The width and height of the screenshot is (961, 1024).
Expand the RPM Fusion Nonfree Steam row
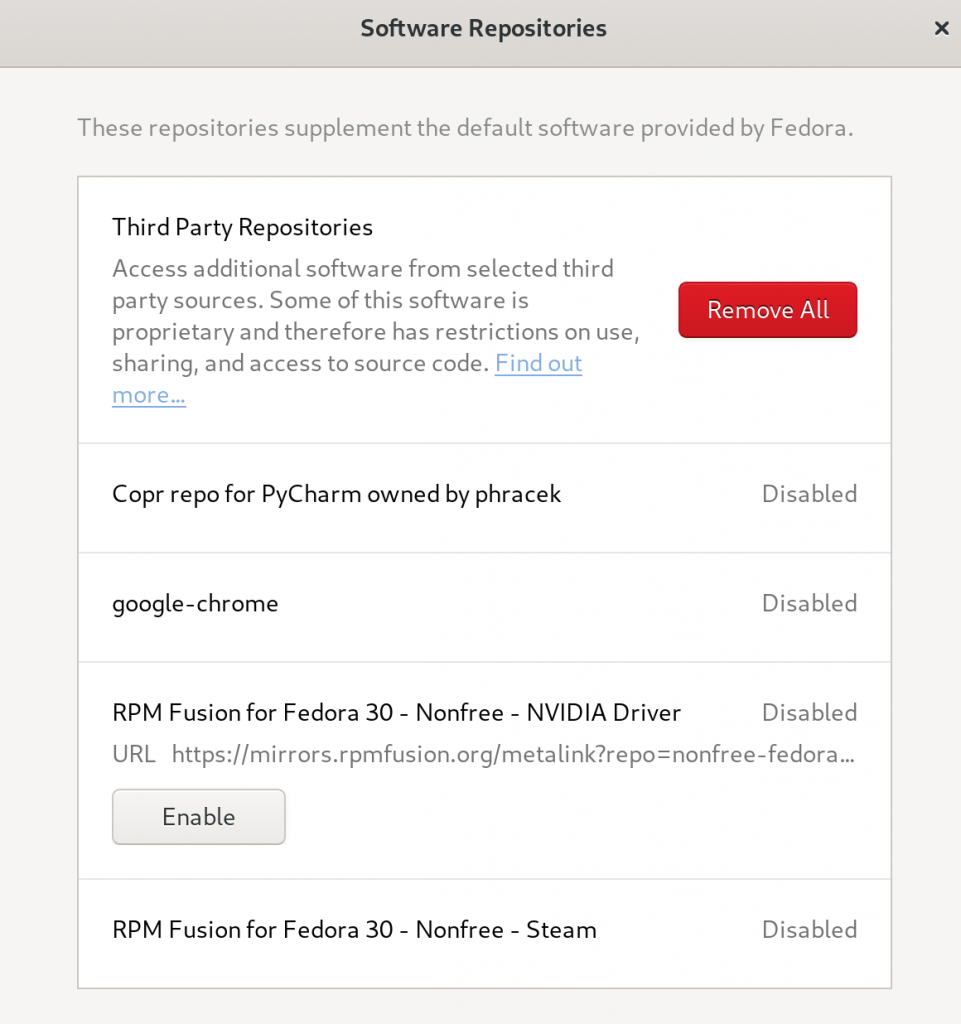(484, 933)
